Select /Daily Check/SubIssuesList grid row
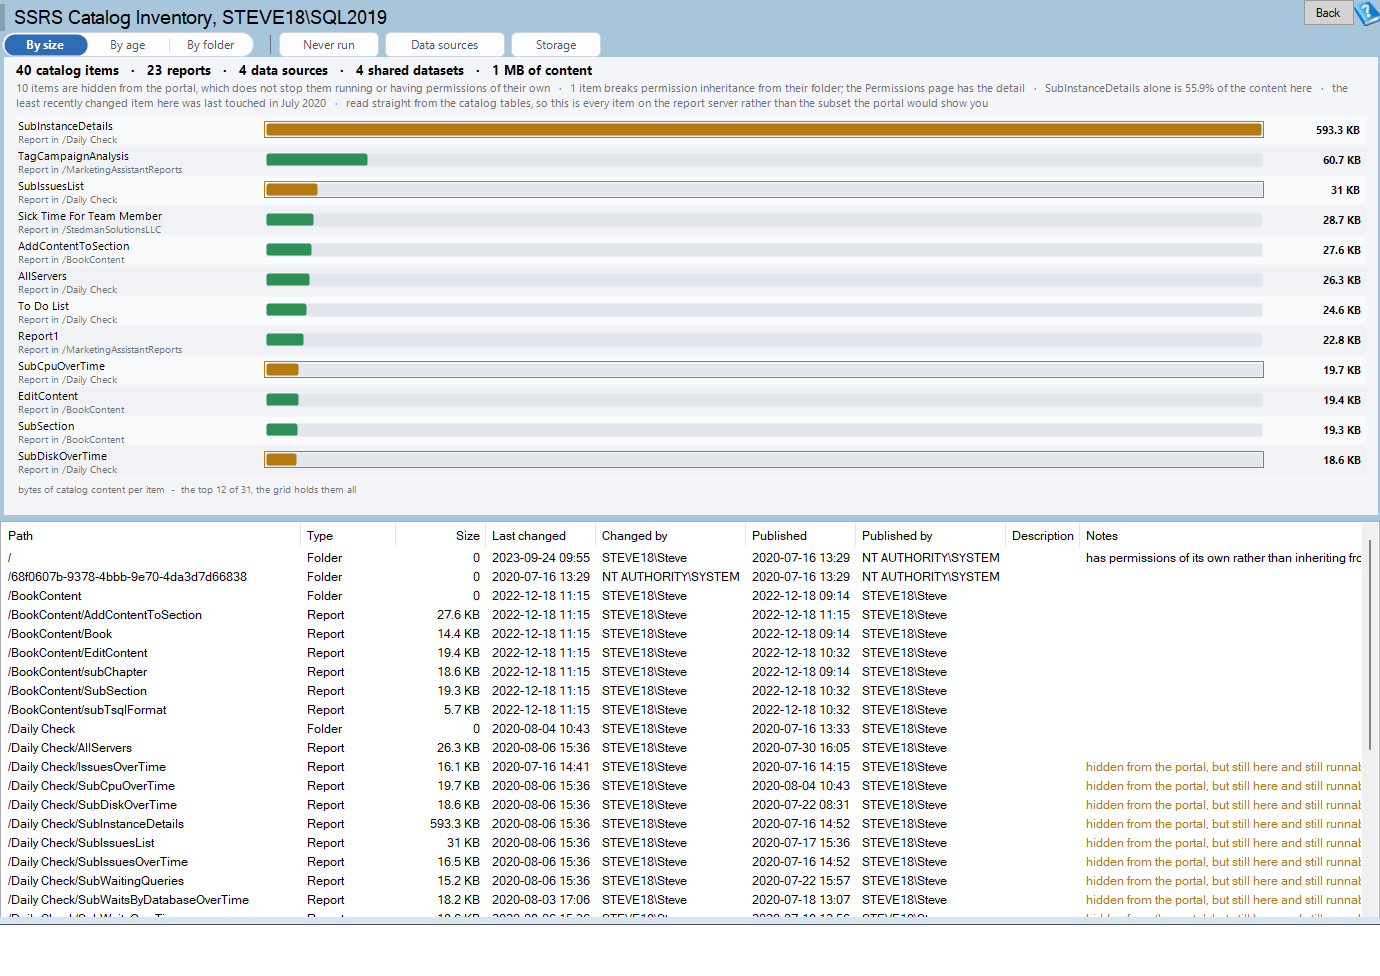The image size is (1380, 976). pyautogui.click(x=683, y=843)
